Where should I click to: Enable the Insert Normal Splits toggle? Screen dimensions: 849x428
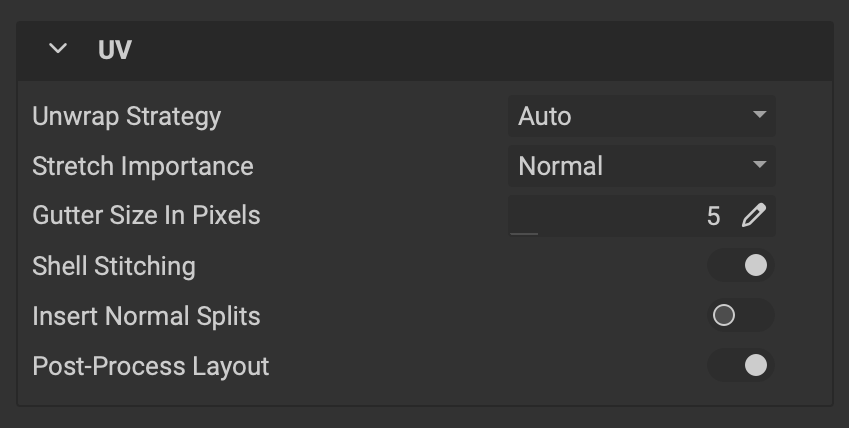point(740,316)
